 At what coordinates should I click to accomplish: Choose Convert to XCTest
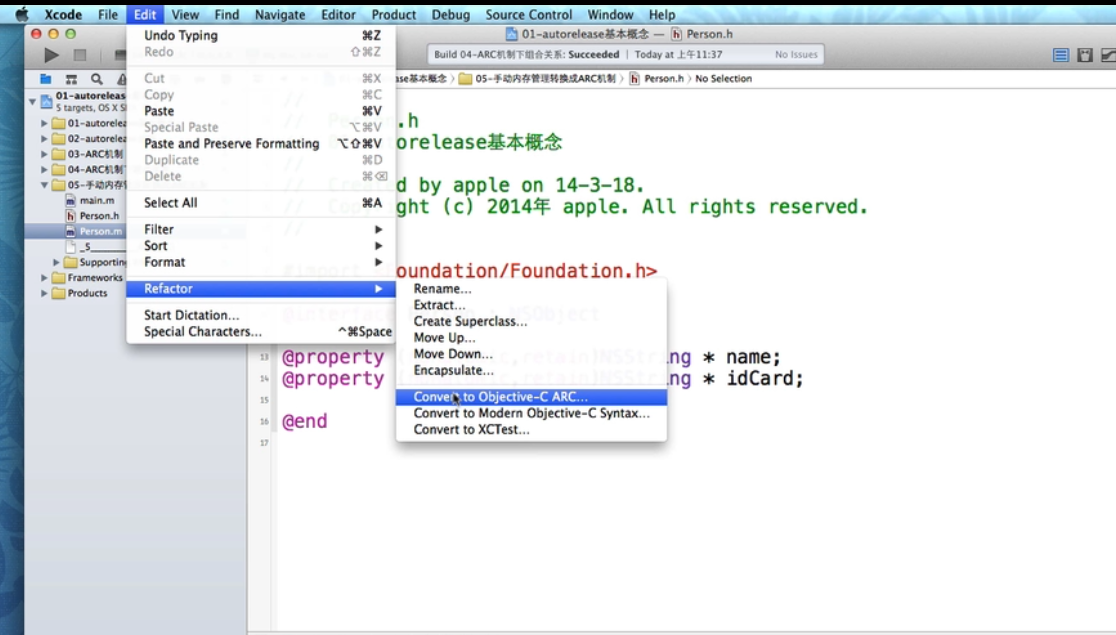pyautogui.click(x=531, y=430)
